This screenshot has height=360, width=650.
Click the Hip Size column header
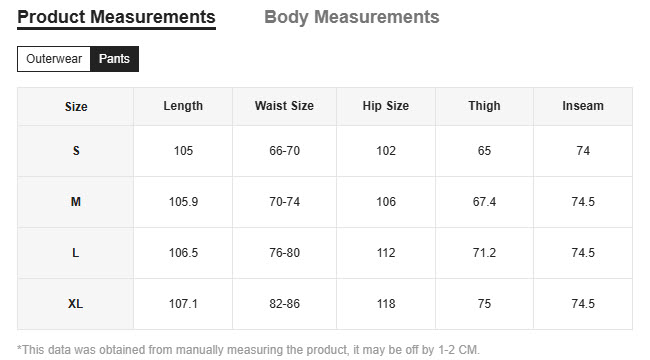tap(386, 106)
